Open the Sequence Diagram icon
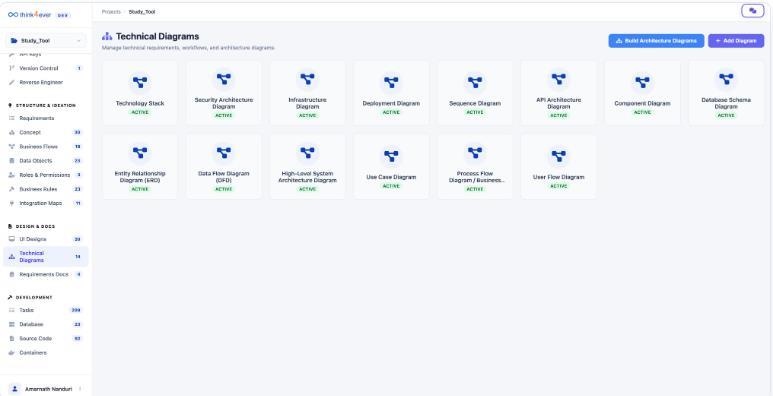 click(475, 82)
